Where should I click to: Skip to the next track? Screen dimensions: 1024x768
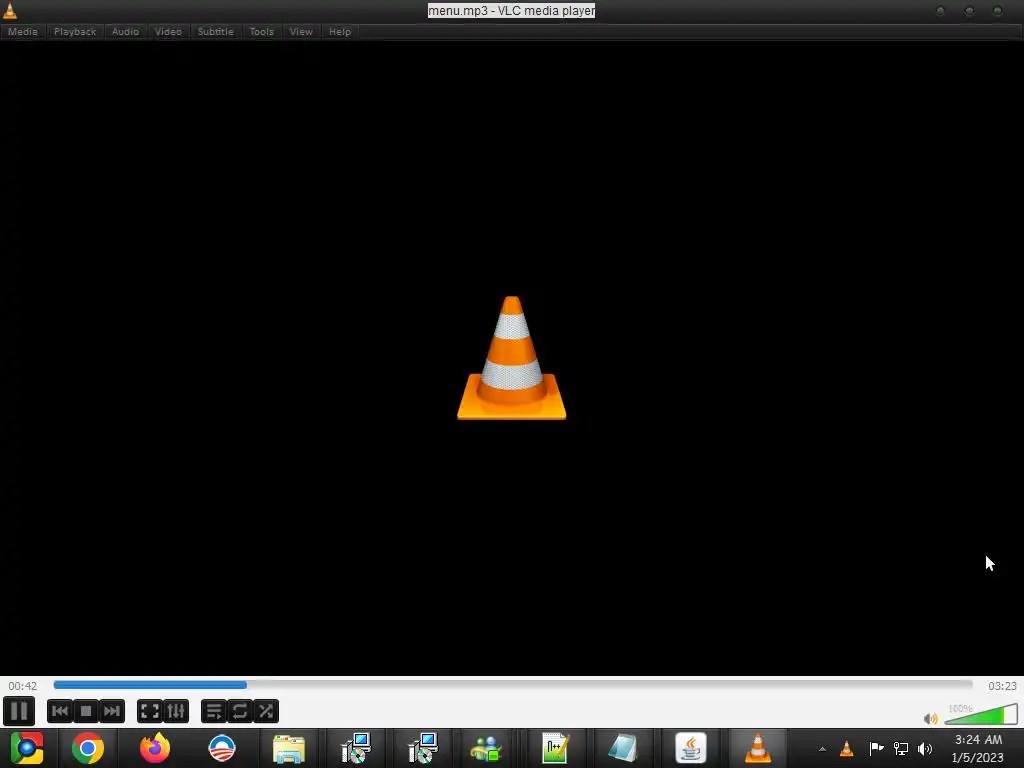(112, 711)
